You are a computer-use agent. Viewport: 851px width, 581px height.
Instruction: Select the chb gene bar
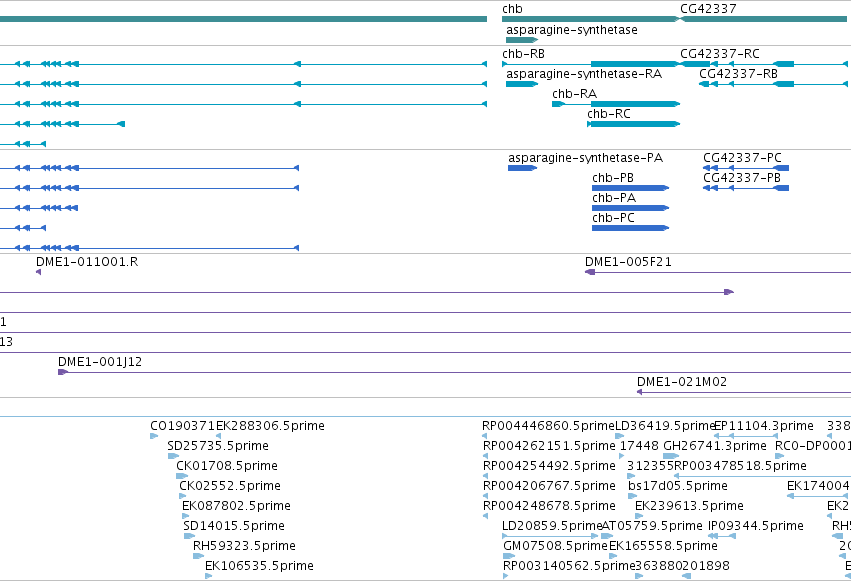[x=590, y=19]
